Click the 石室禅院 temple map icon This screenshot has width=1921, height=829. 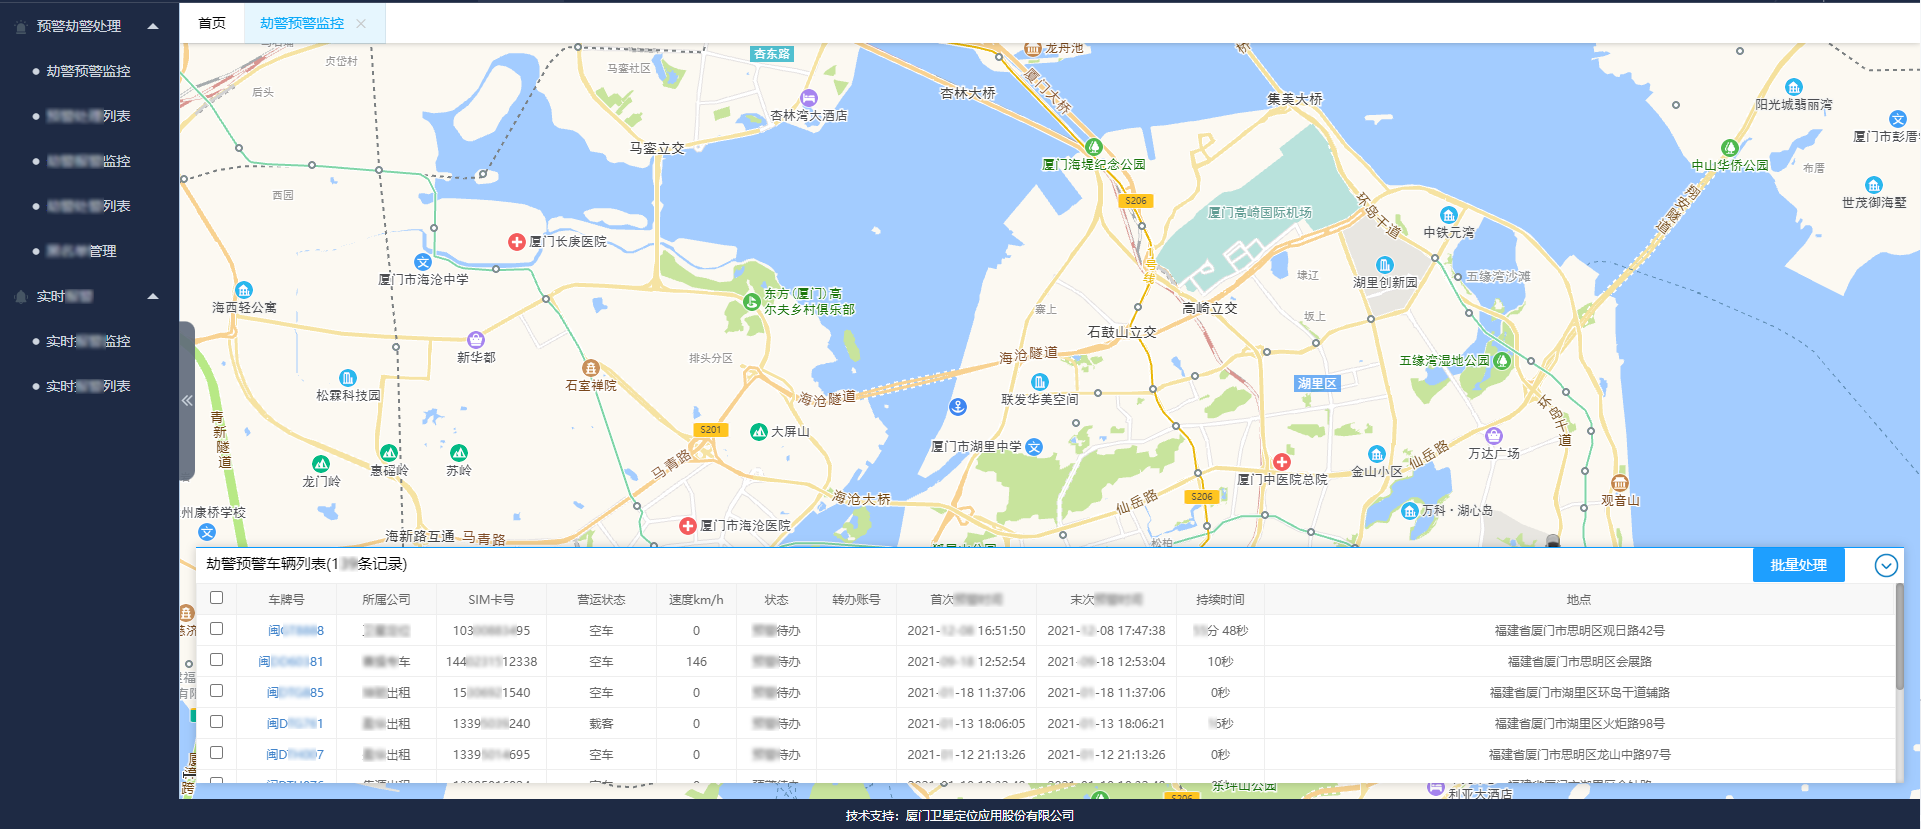pos(591,368)
